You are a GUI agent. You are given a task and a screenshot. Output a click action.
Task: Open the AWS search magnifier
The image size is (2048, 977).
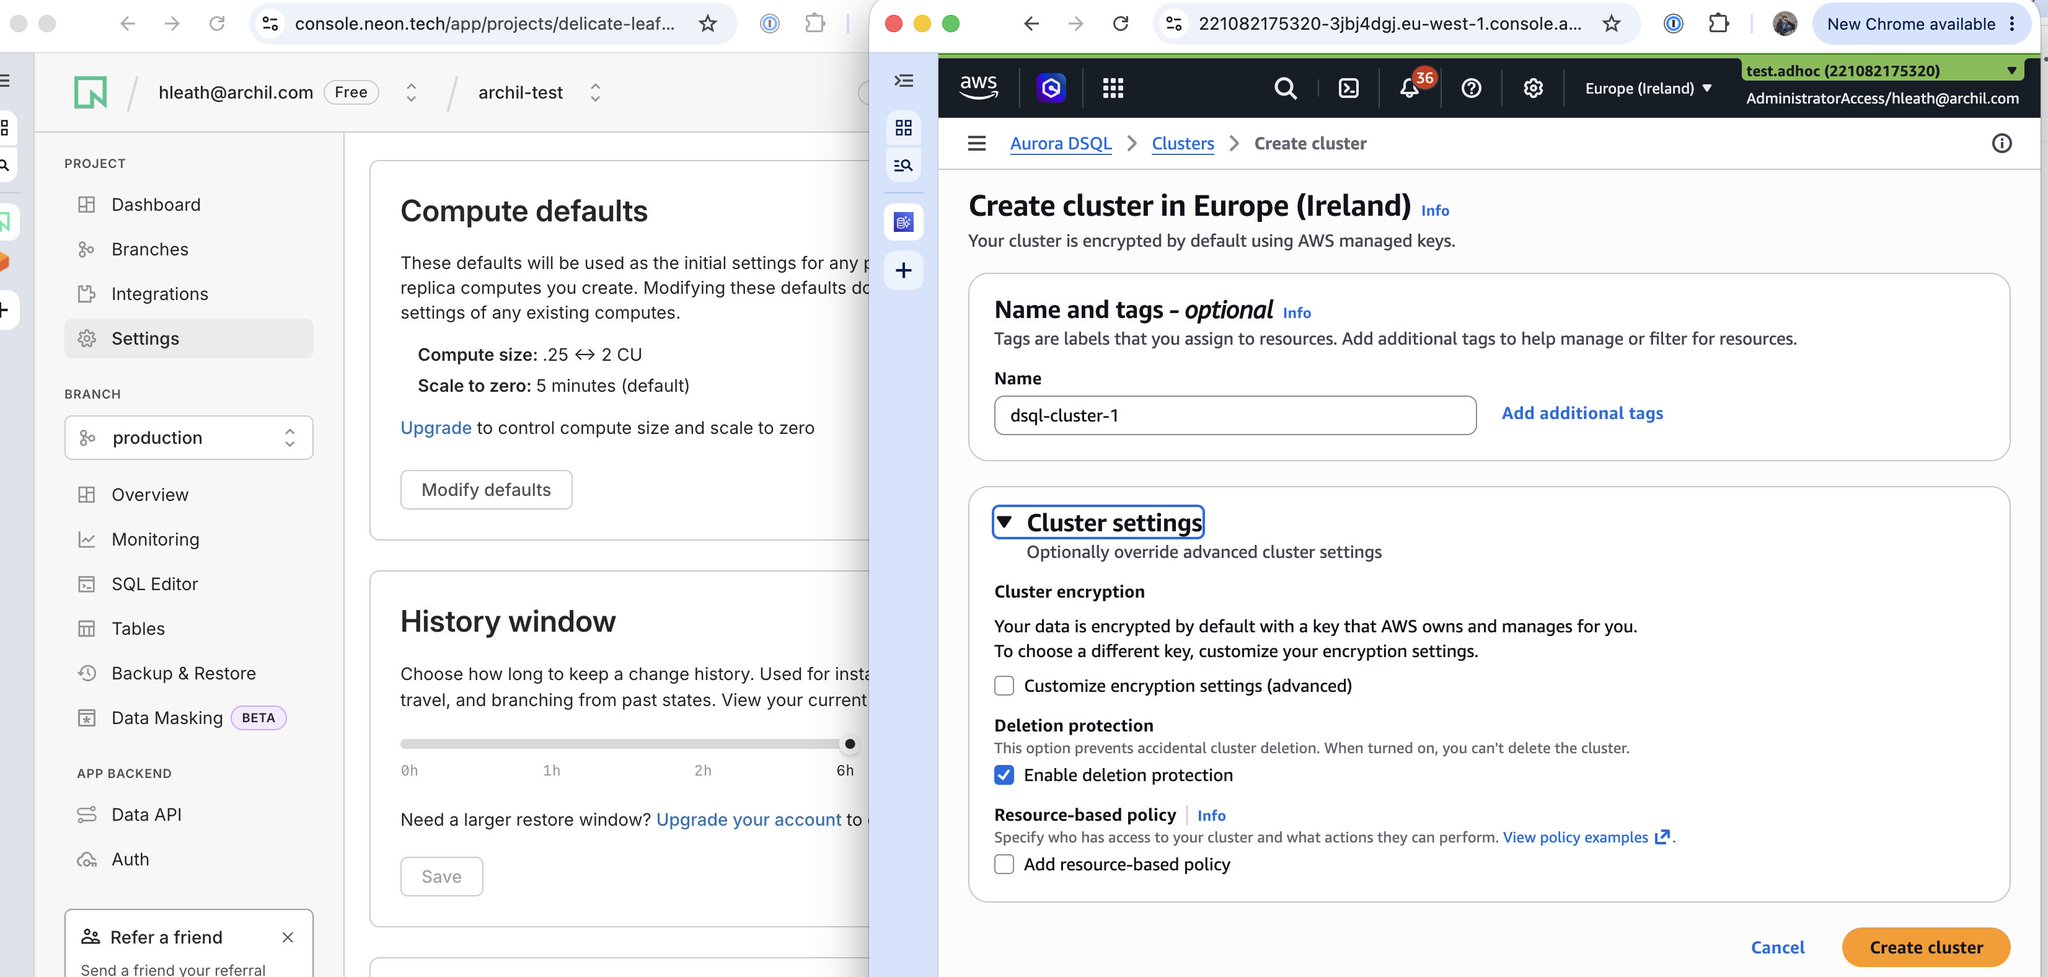coord(1285,88)
